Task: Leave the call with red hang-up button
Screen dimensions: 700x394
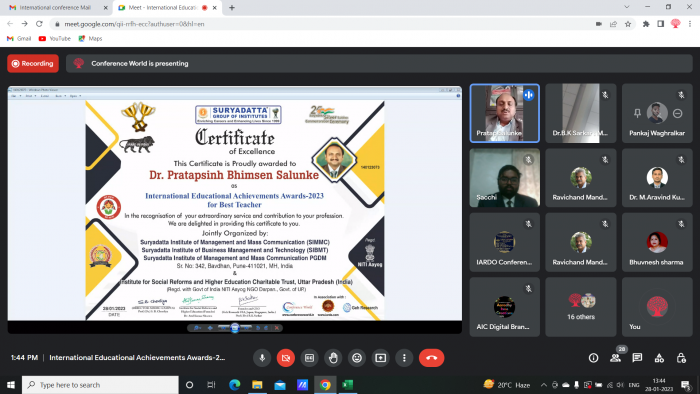Action: click(431, 358)
